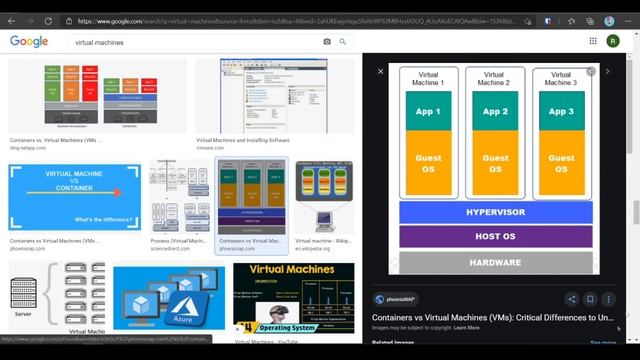Open the selected phoenixnap hypervisor thumbnail
Screen dimensions: 640x360
click(x=251, y=197)
